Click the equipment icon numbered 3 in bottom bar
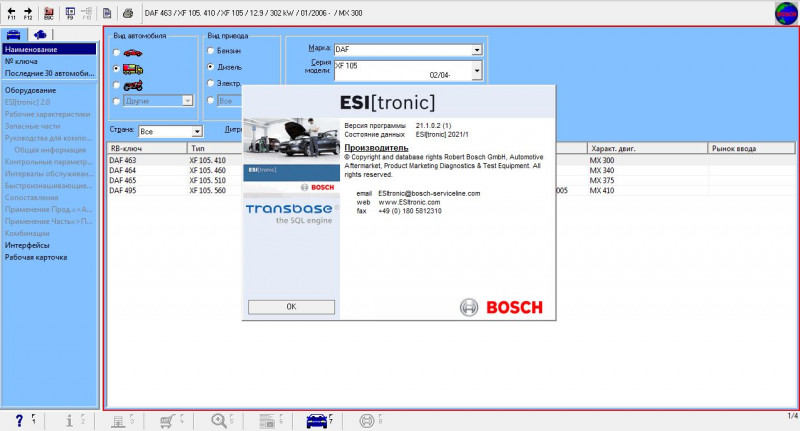Screen dimensions: 800x431 [x=118, y=421]
